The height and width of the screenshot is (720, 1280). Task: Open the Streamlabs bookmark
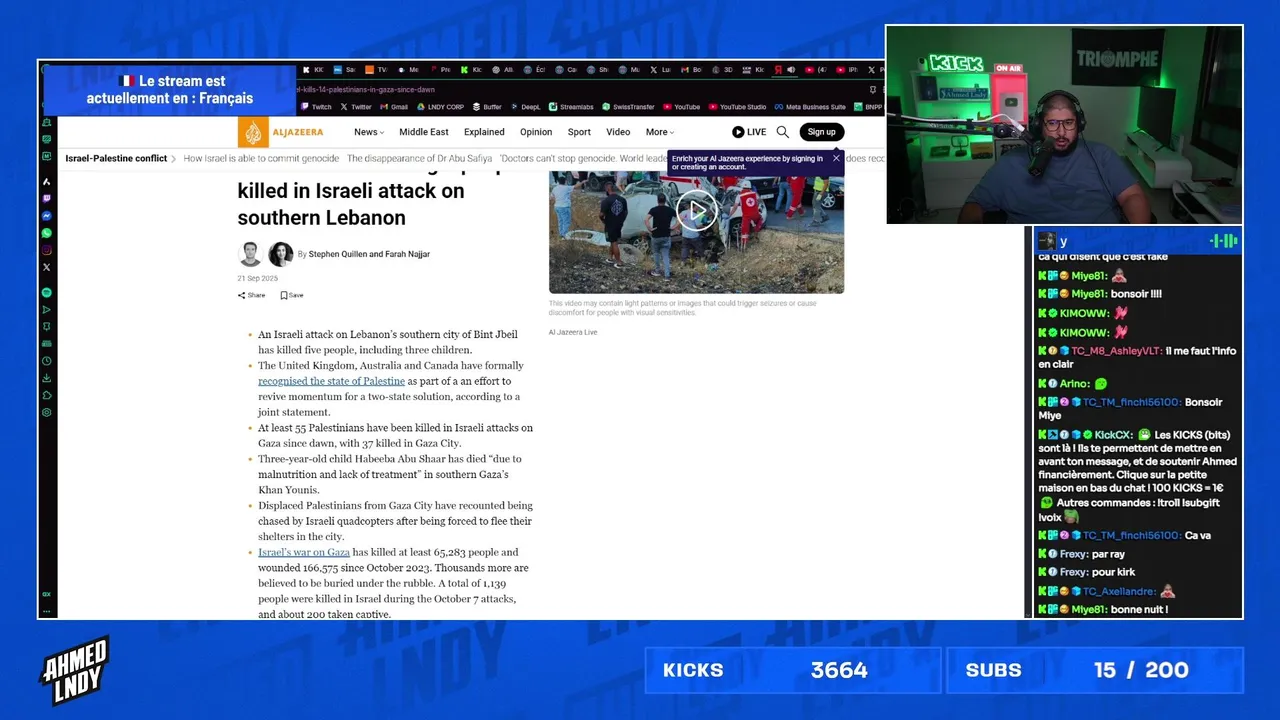572,106
